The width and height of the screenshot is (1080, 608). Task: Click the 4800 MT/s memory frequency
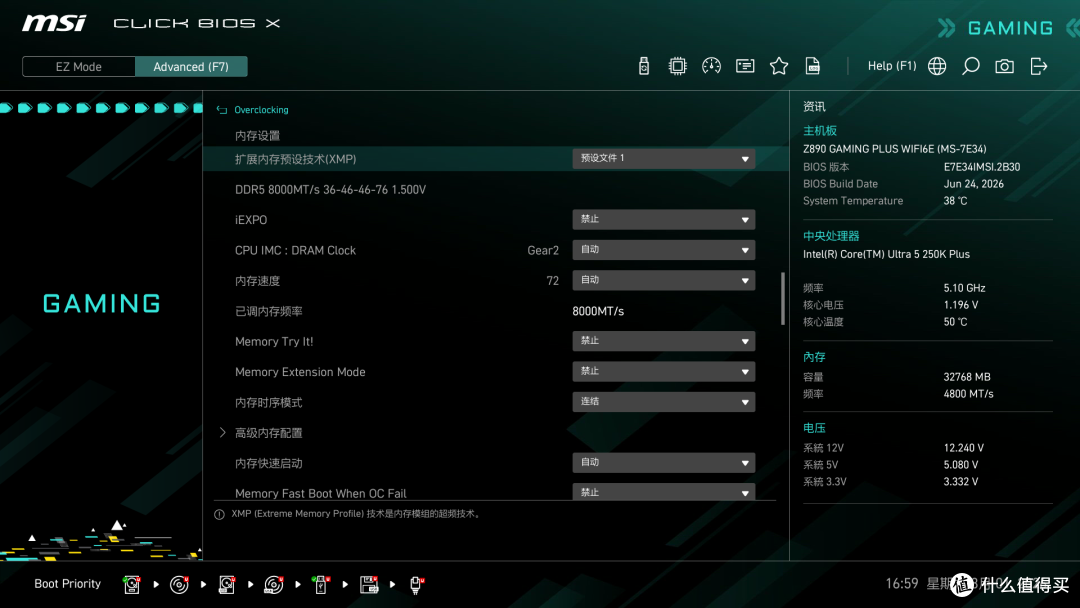pyautogui.click(x=968, y=394)
